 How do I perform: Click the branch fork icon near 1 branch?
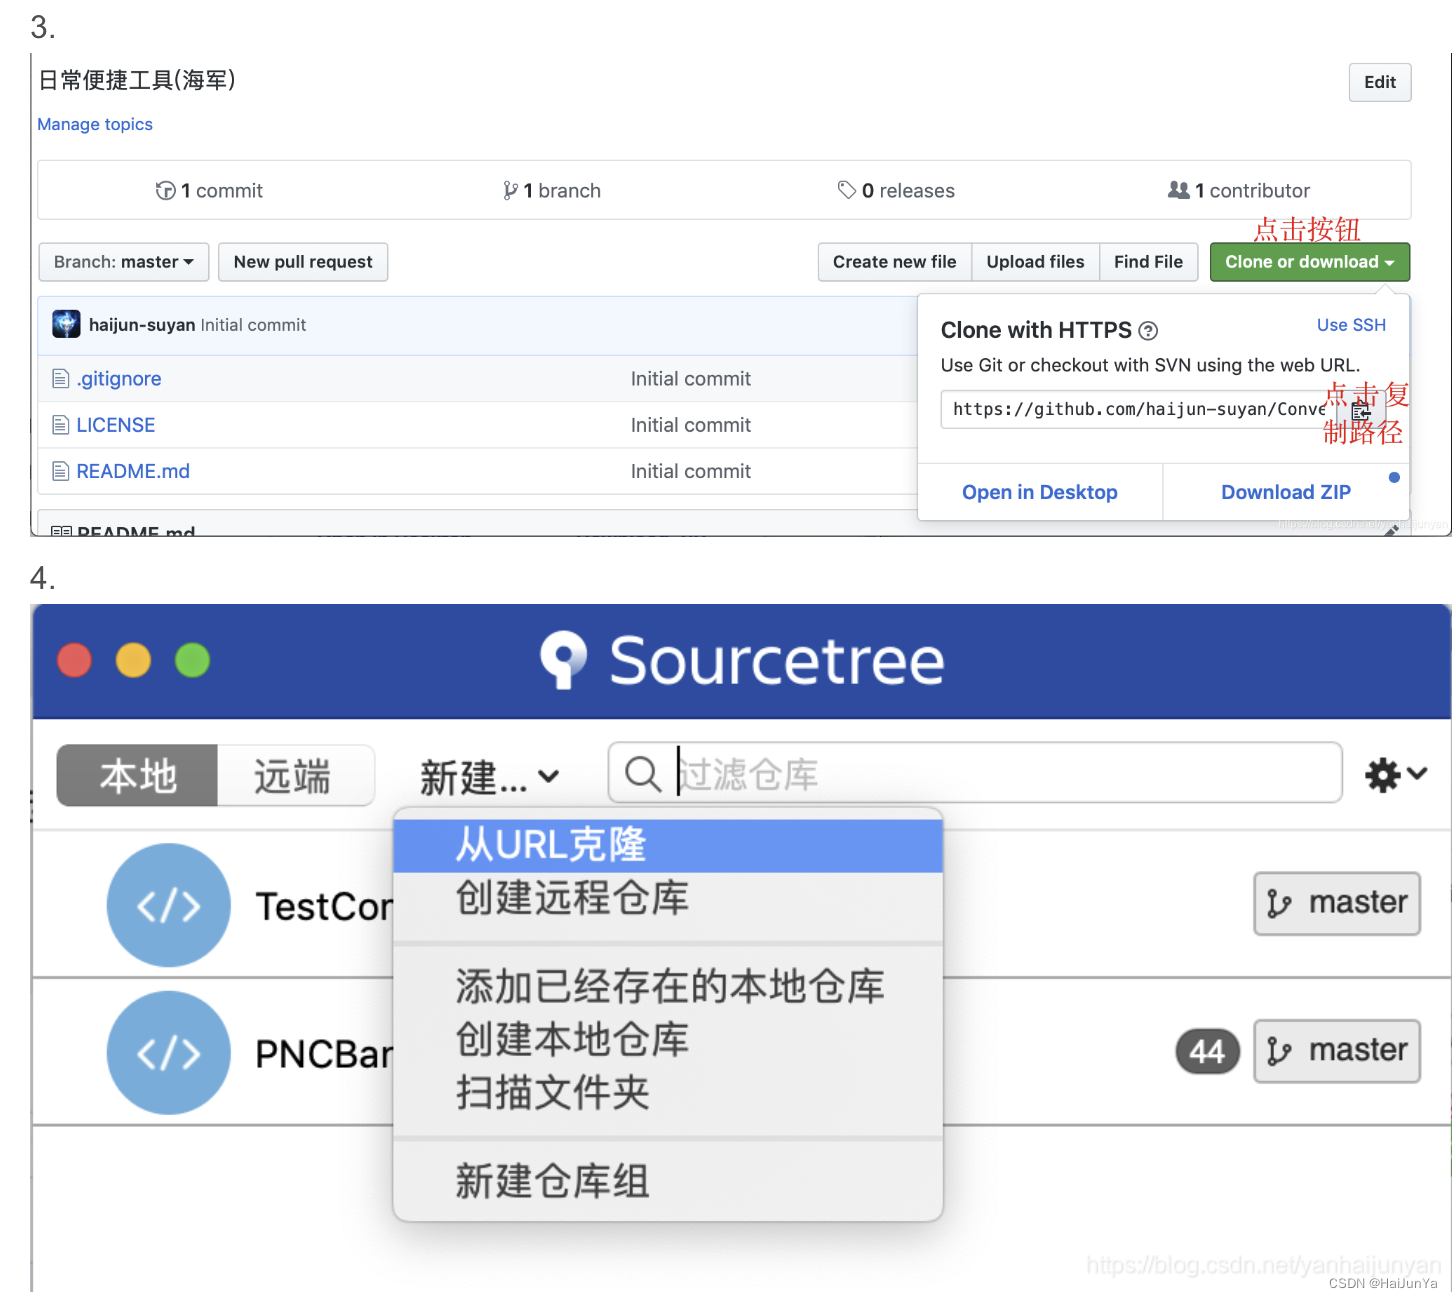510,190
